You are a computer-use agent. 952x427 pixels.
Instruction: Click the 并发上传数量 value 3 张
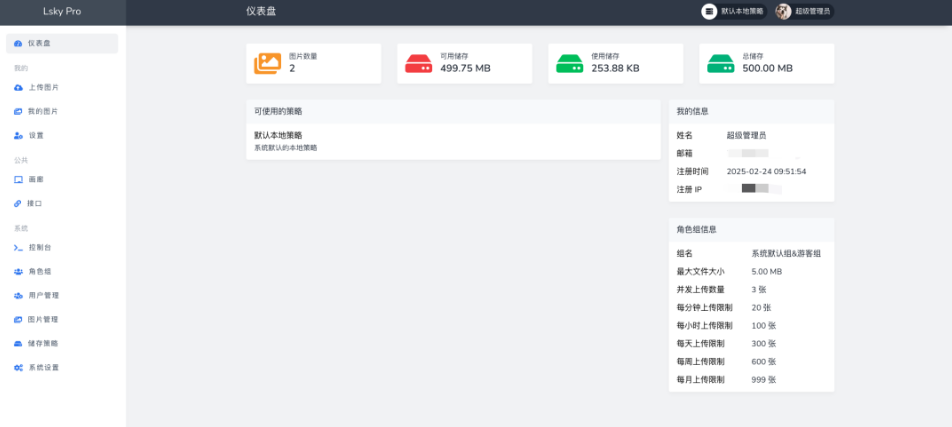[x=759, y=290]
